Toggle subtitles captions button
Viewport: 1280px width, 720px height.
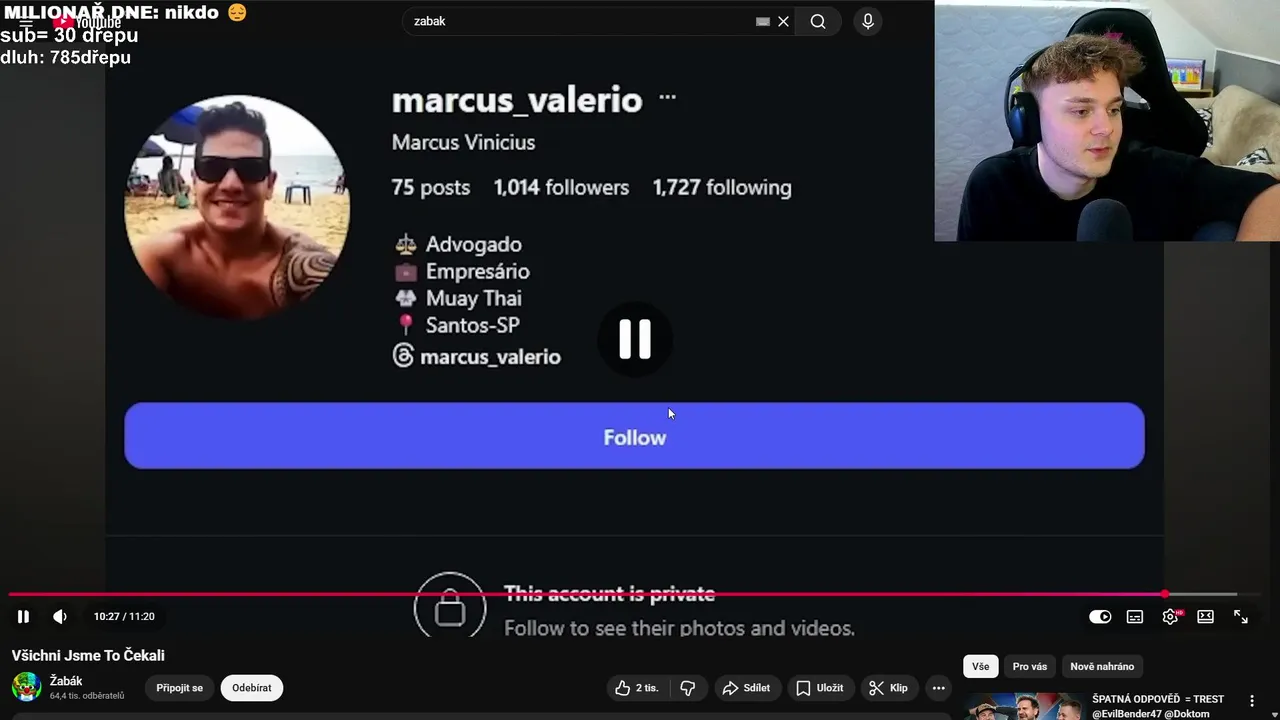tap(1135, 617)
